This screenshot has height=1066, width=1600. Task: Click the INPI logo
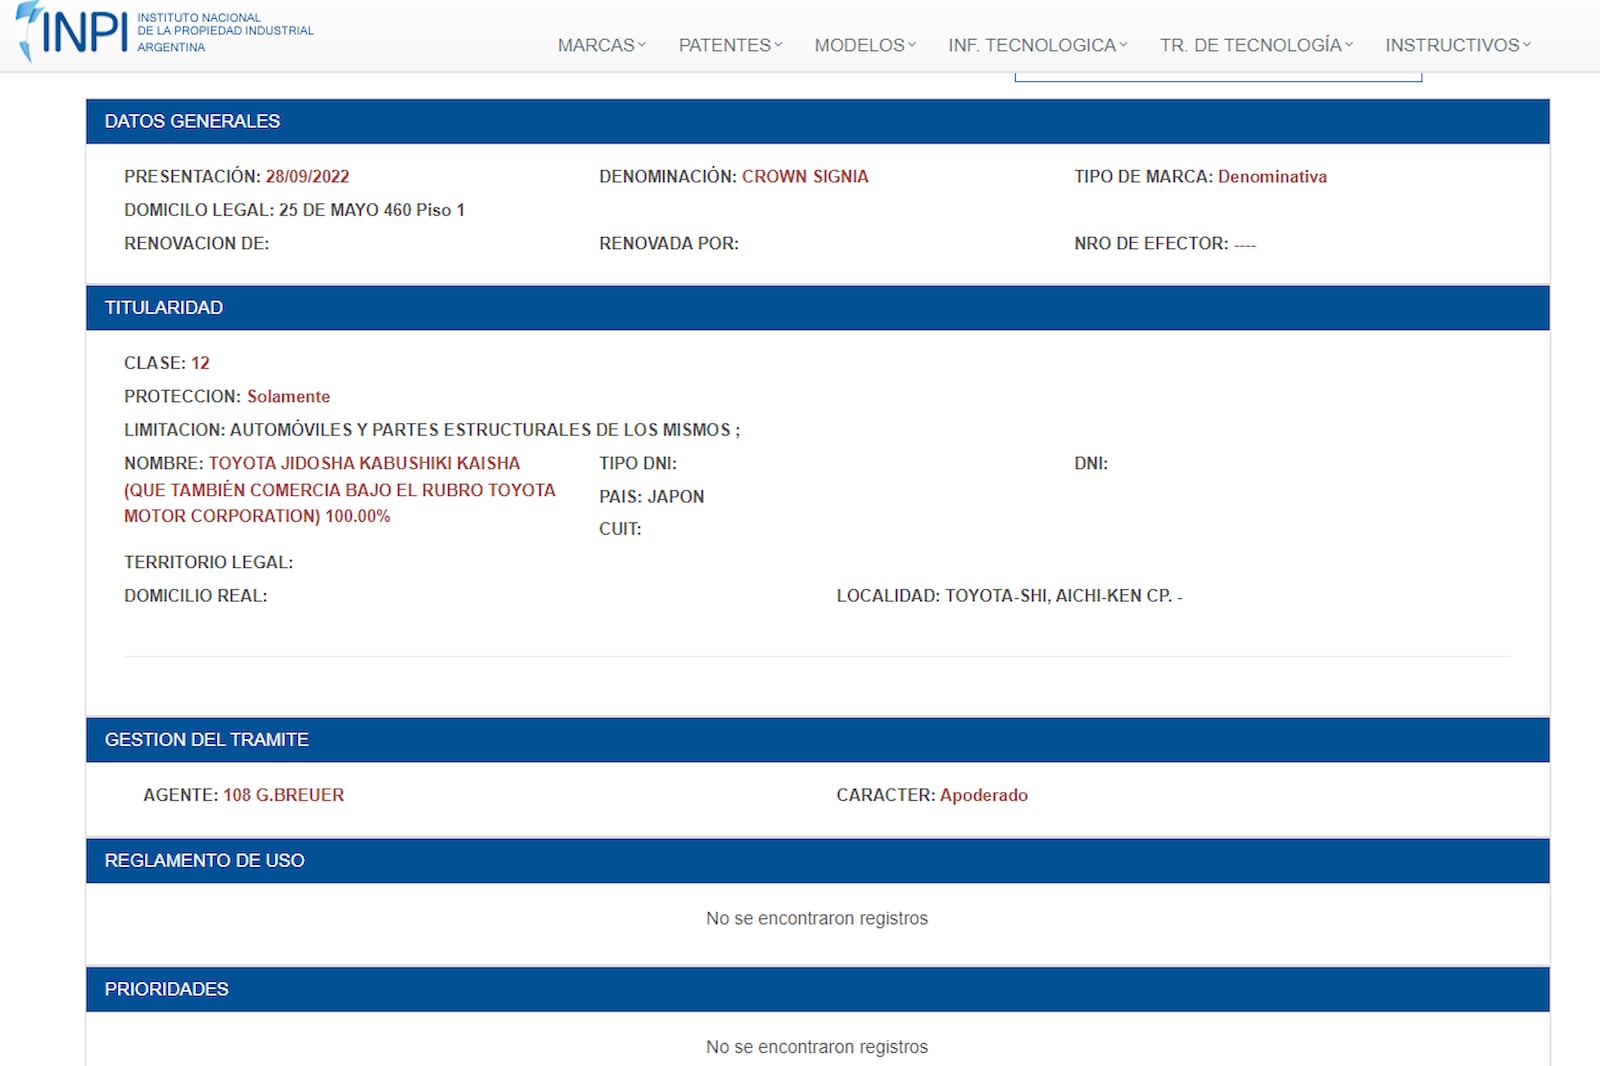[70, 31]
